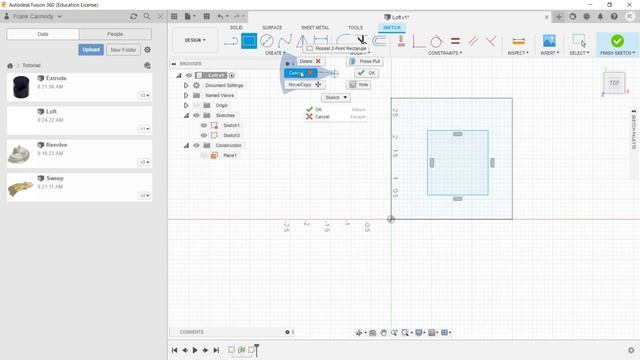Switch to the SHEET METAL tab

(x=315, y=27)
